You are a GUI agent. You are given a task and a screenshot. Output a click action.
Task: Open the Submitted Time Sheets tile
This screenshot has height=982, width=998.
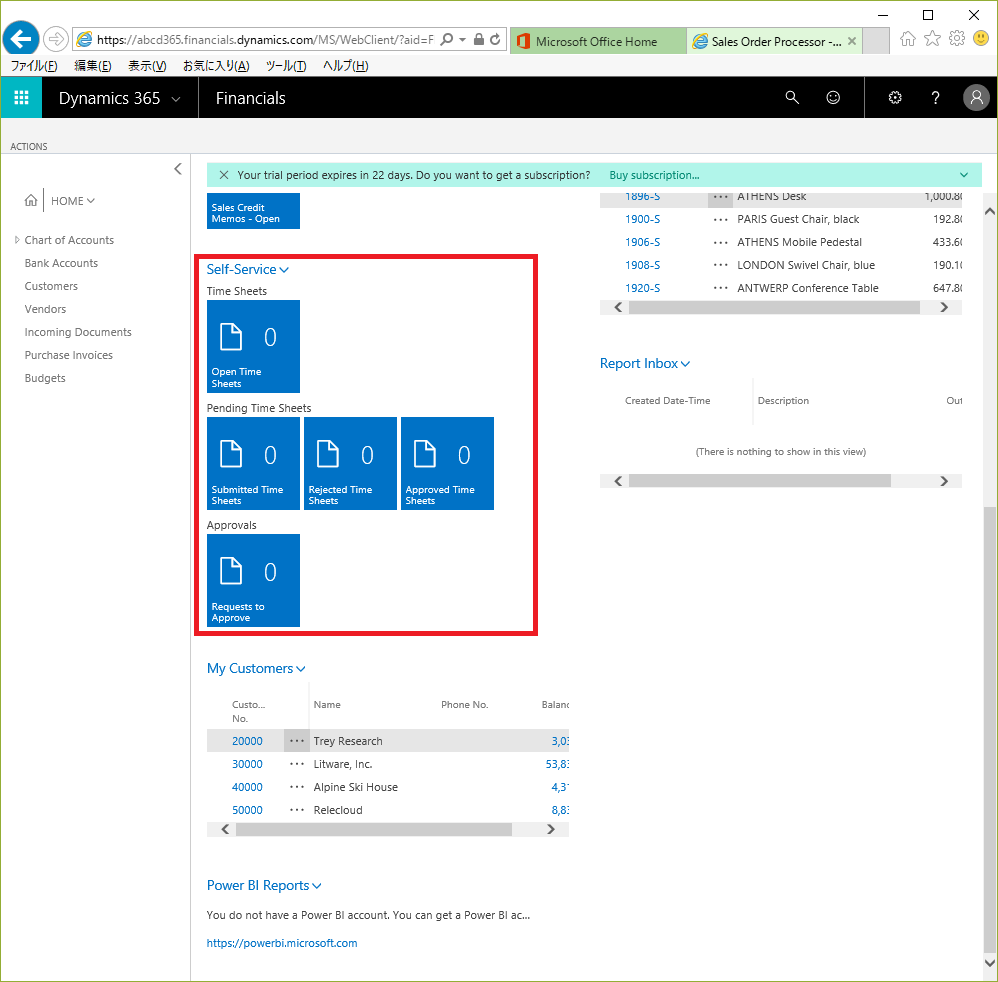point(253,463)
